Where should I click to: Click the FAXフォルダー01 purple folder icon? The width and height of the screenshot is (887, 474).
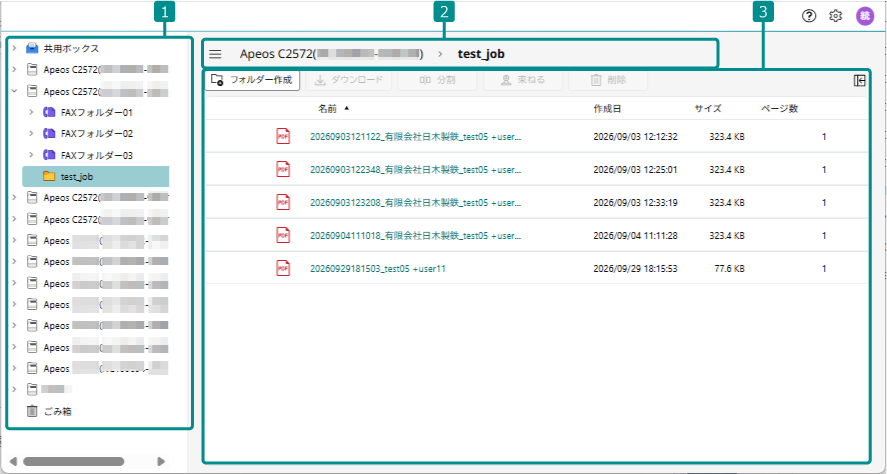pos(49,112)
